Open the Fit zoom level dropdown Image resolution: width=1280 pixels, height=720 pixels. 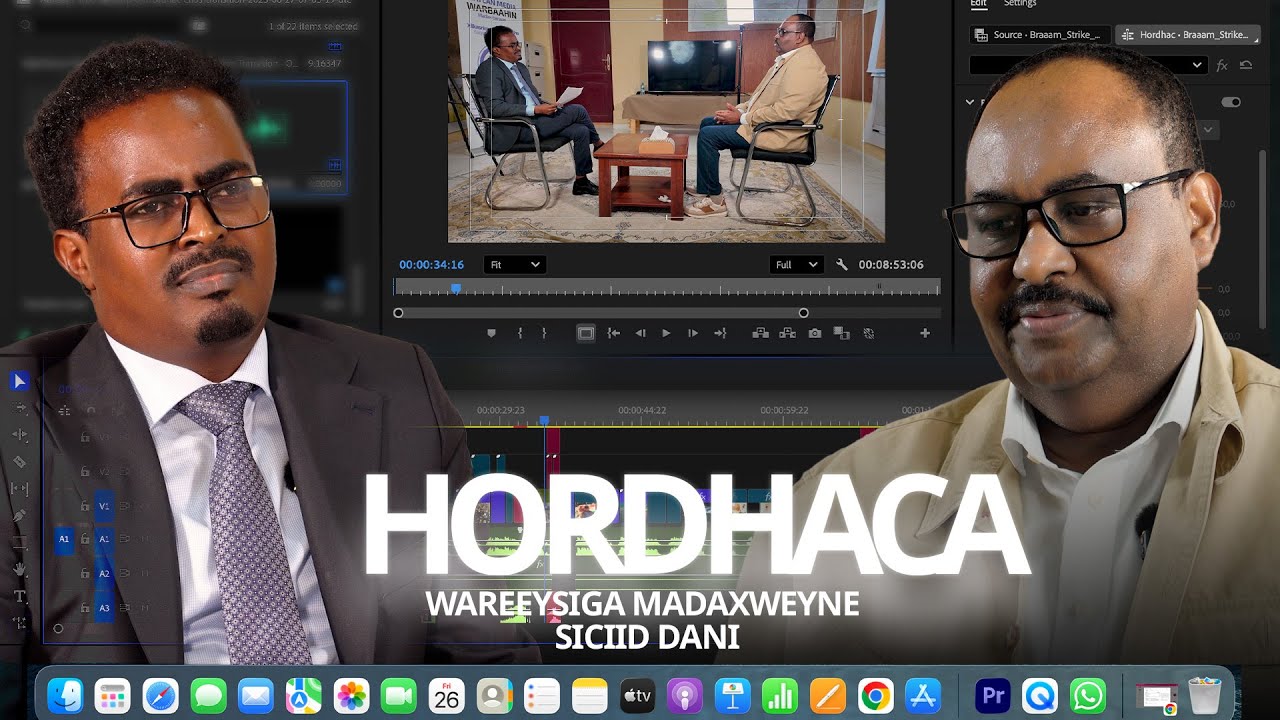pyautogui.click(x=515, y=265)
